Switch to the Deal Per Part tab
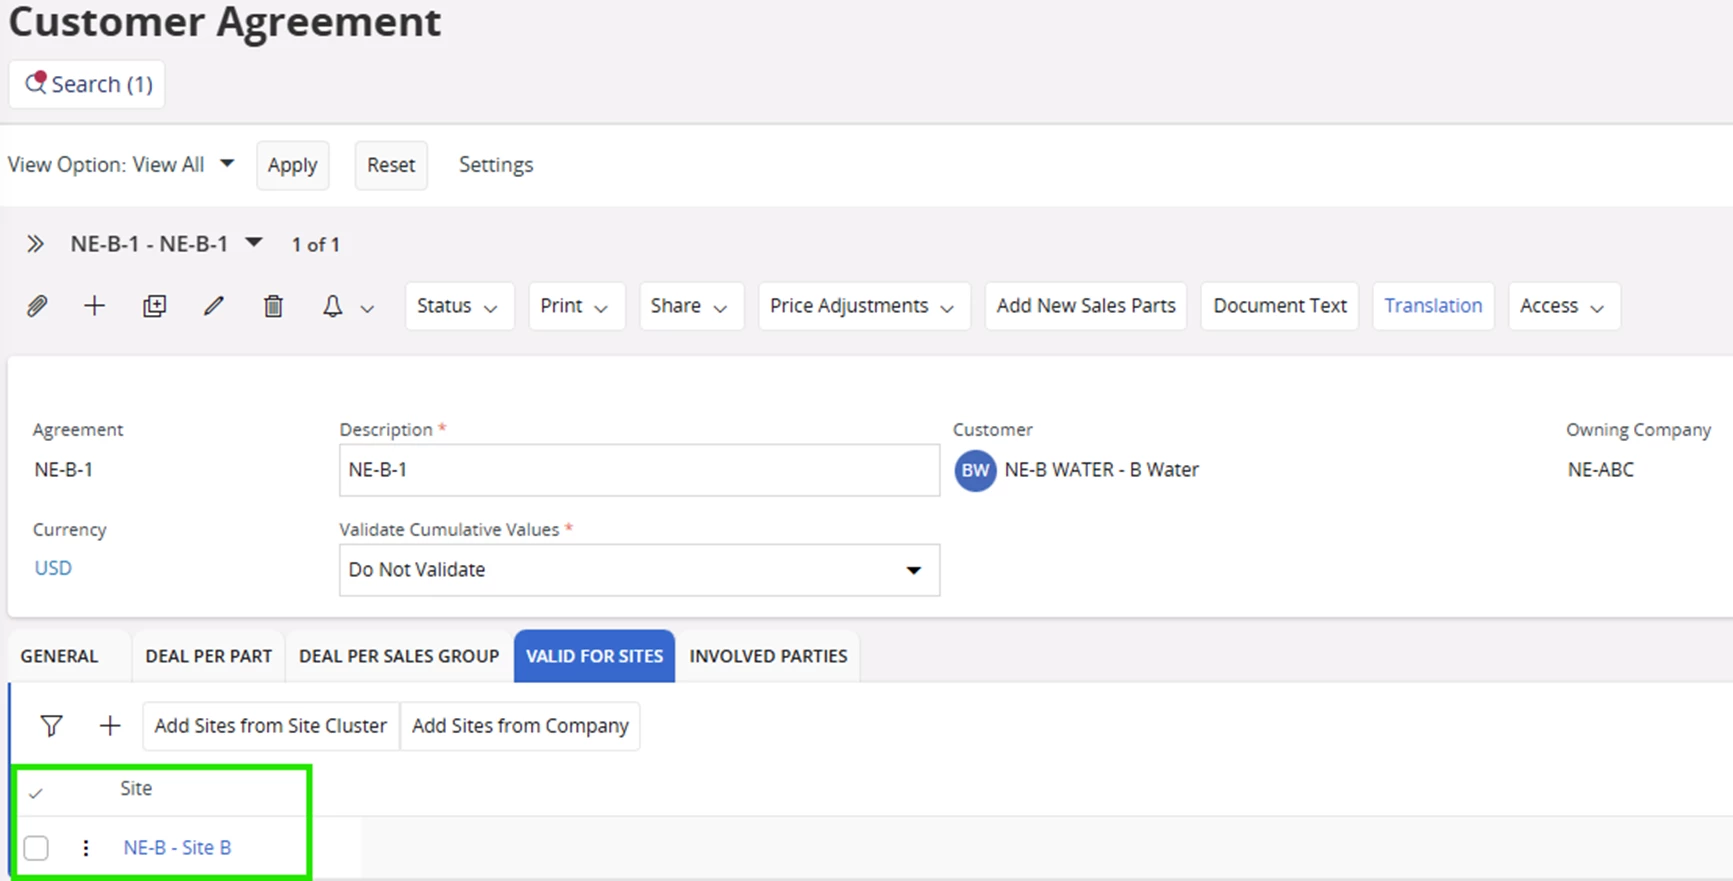 (x=208, y=656)
